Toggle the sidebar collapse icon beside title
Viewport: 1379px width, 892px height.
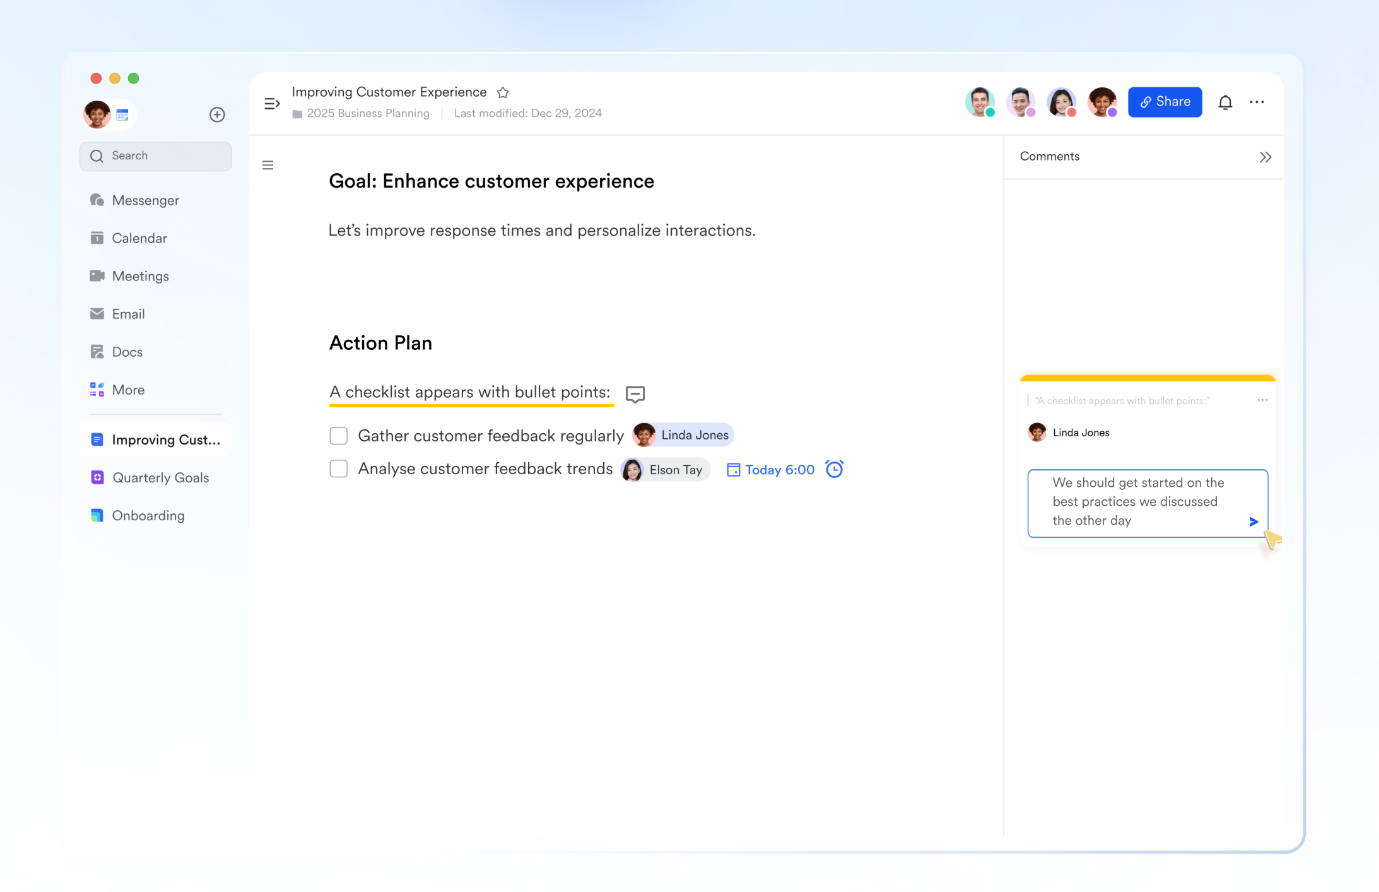coord(272,103)
